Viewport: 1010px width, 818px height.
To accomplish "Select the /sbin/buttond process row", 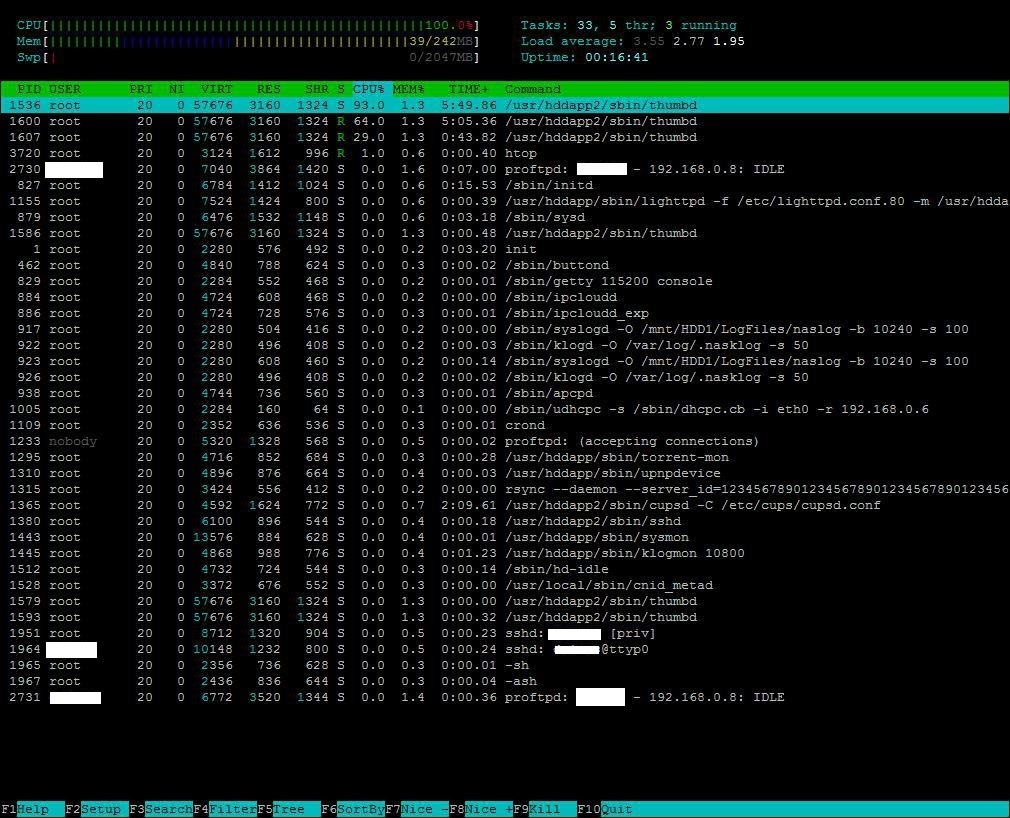I will [505, 265].
